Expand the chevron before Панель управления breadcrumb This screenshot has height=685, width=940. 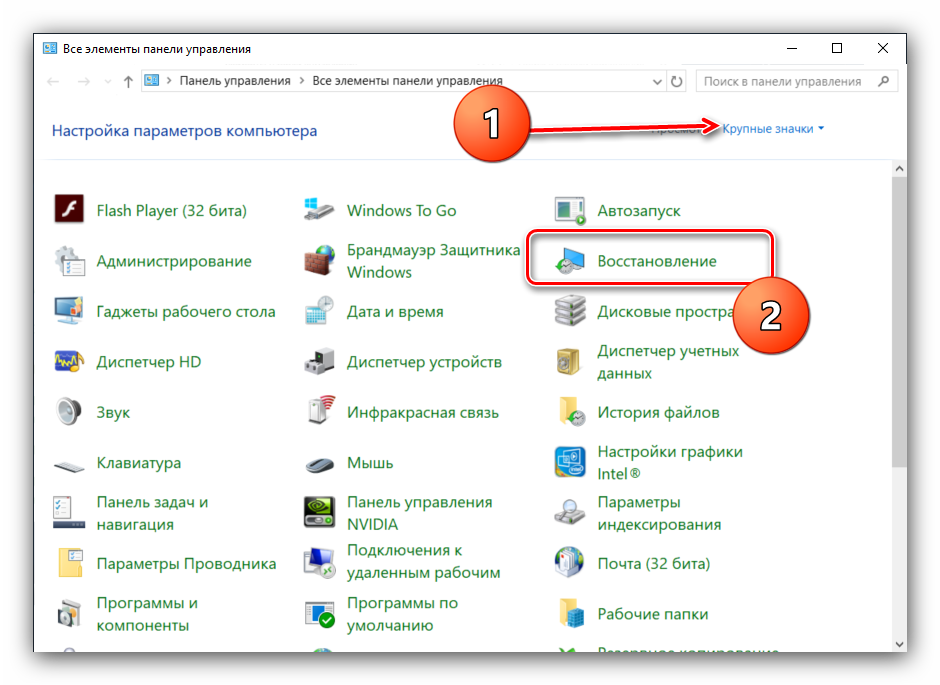[x=169, y=80]
